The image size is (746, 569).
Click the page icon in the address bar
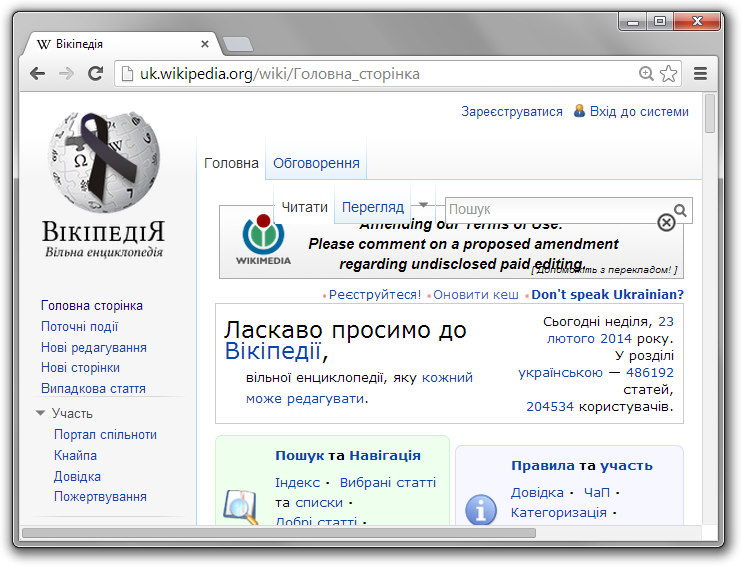[127, 74]
